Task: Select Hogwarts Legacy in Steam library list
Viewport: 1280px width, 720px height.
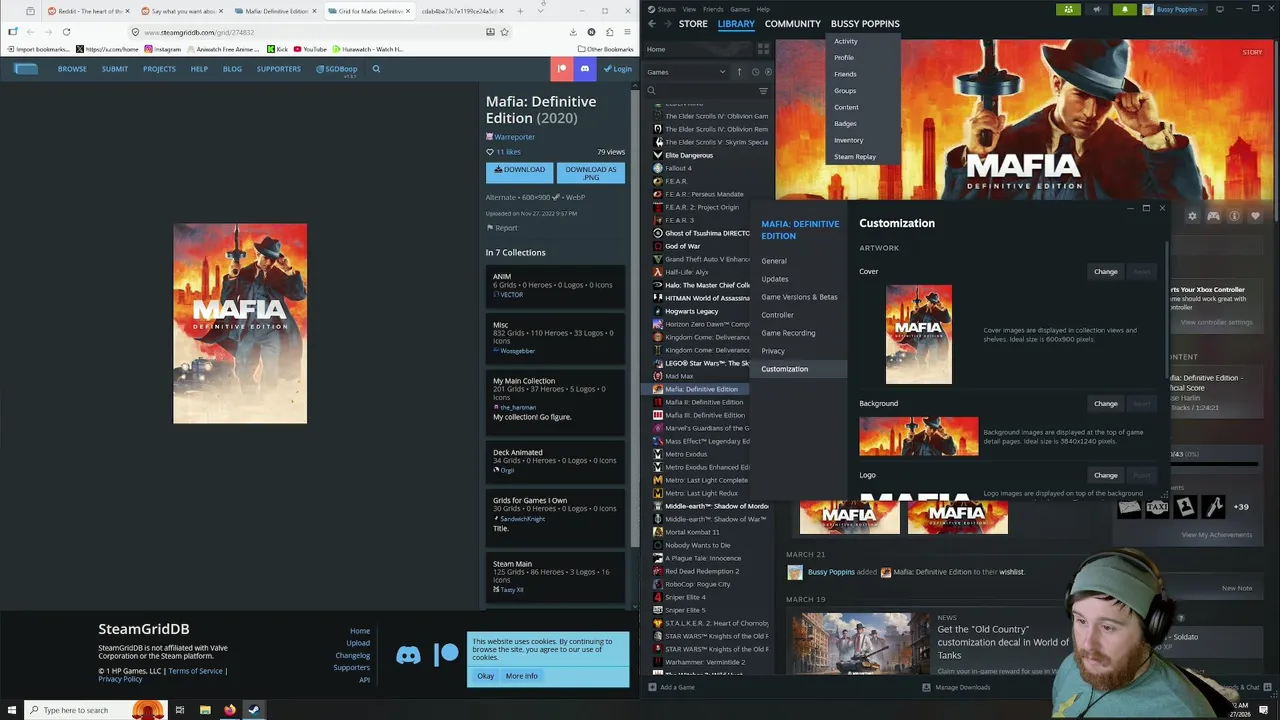Action: pos(691,311)
